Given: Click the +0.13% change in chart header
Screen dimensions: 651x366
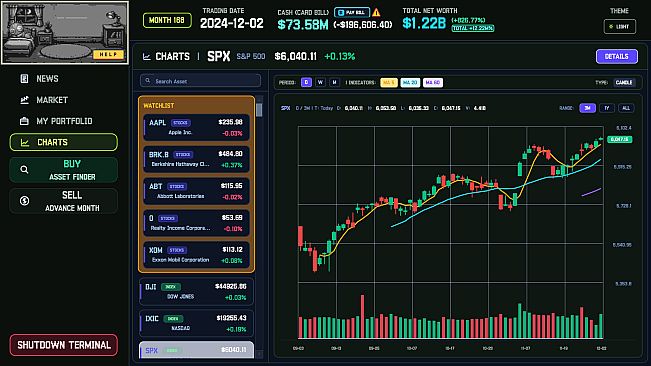Looking at the screenshot, I should [x=340, y=56].
